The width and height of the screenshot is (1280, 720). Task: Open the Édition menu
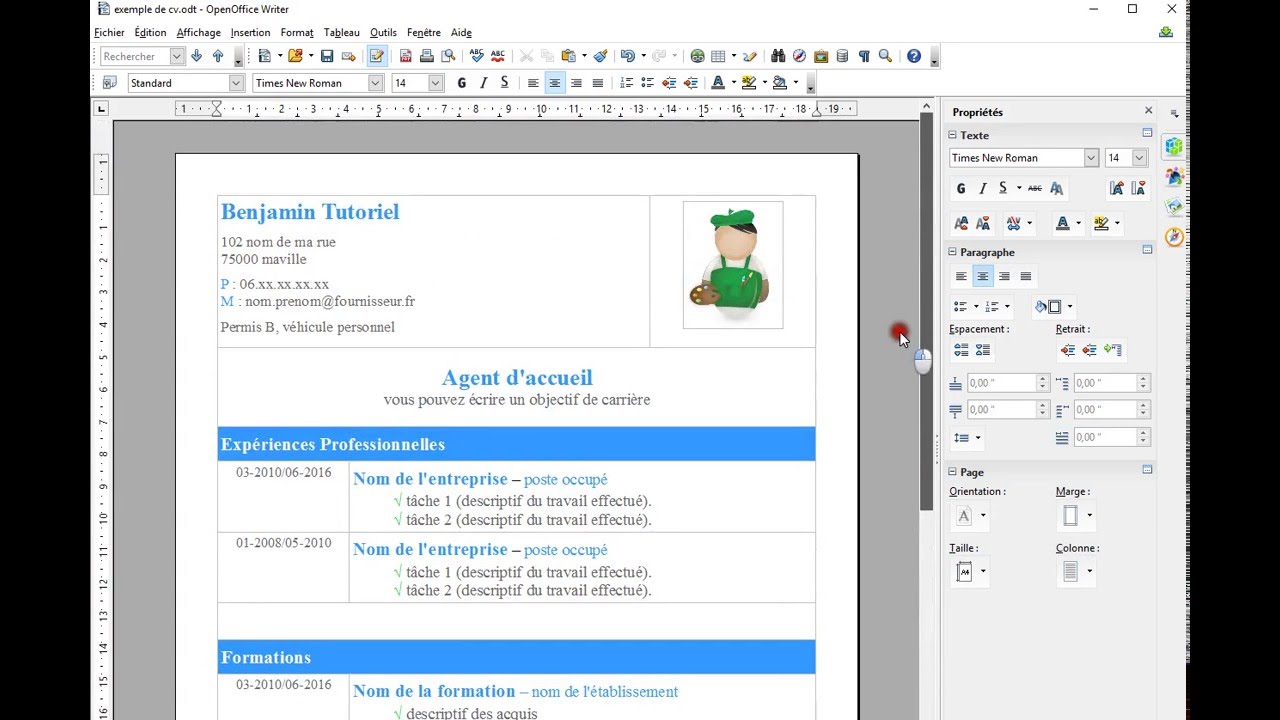(150, 33)
